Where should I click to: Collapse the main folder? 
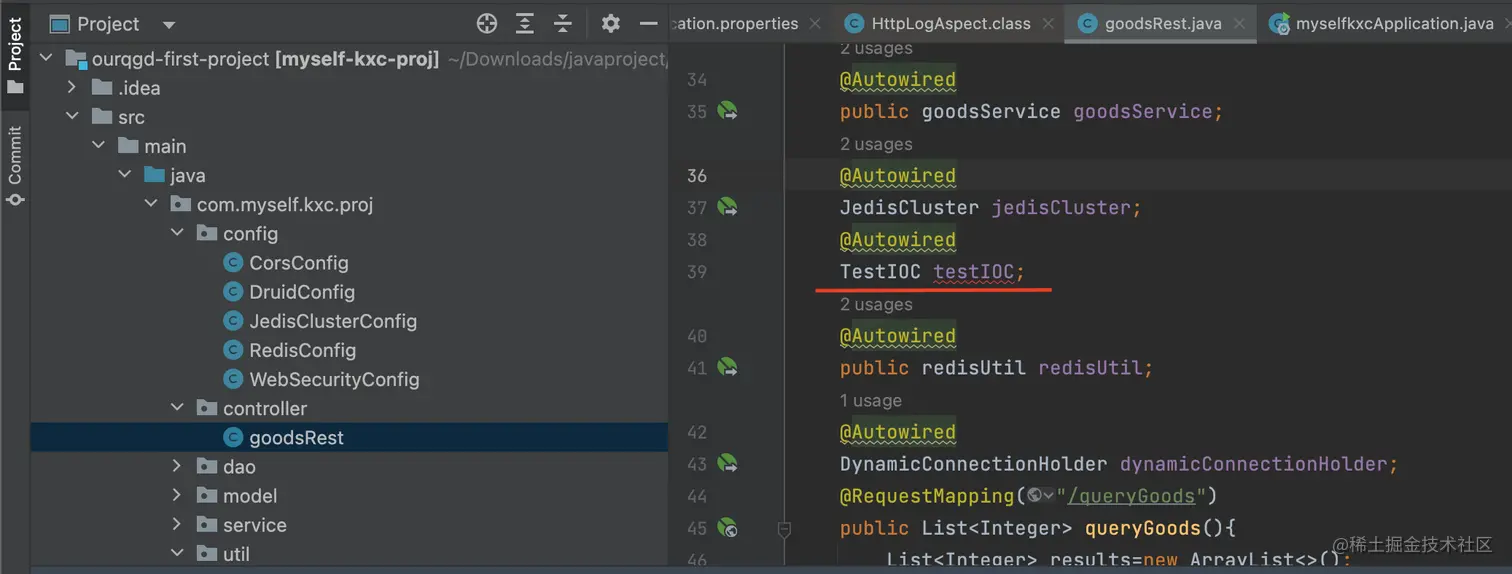tap(98, 146)
